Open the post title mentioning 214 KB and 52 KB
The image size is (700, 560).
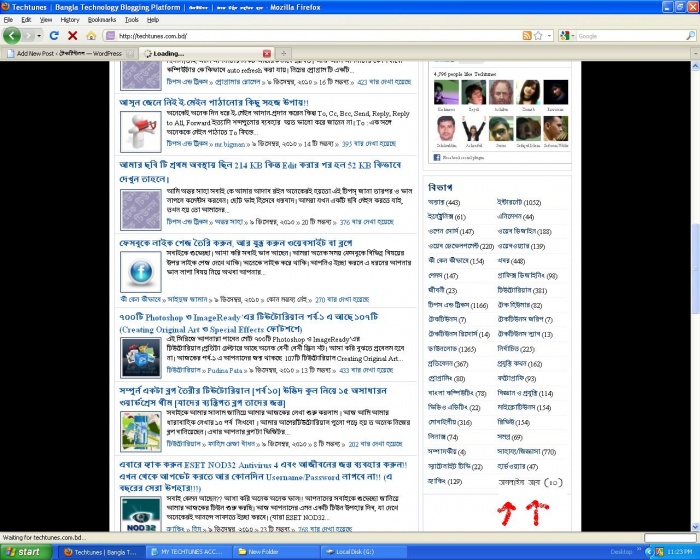click(260, 172)
